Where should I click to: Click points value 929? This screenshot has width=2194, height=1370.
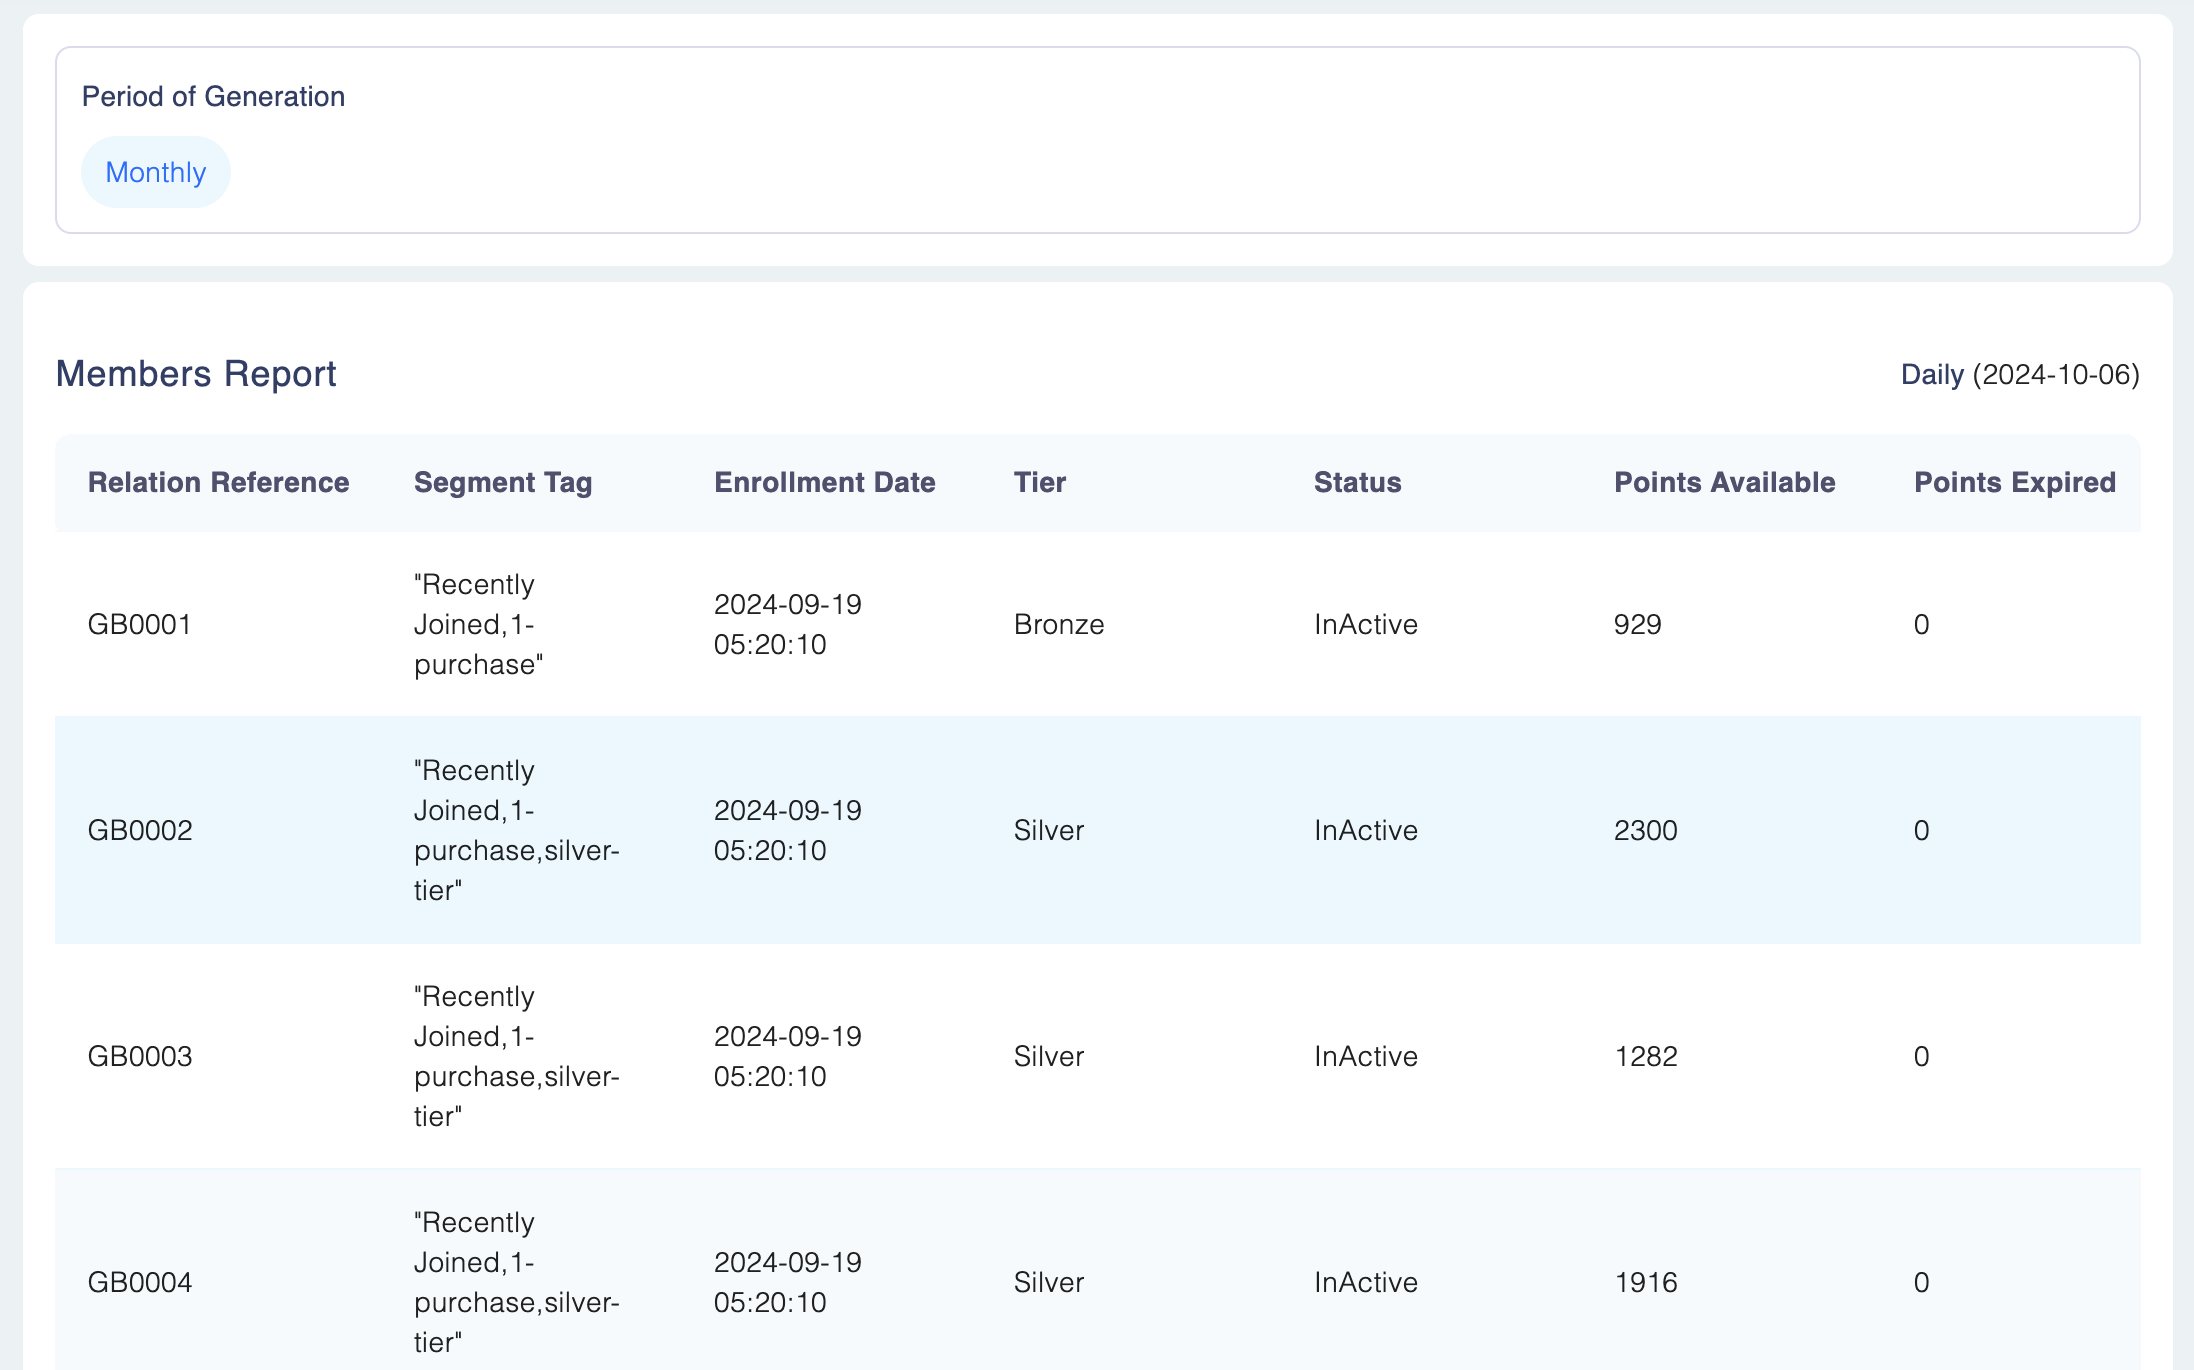1637,624
